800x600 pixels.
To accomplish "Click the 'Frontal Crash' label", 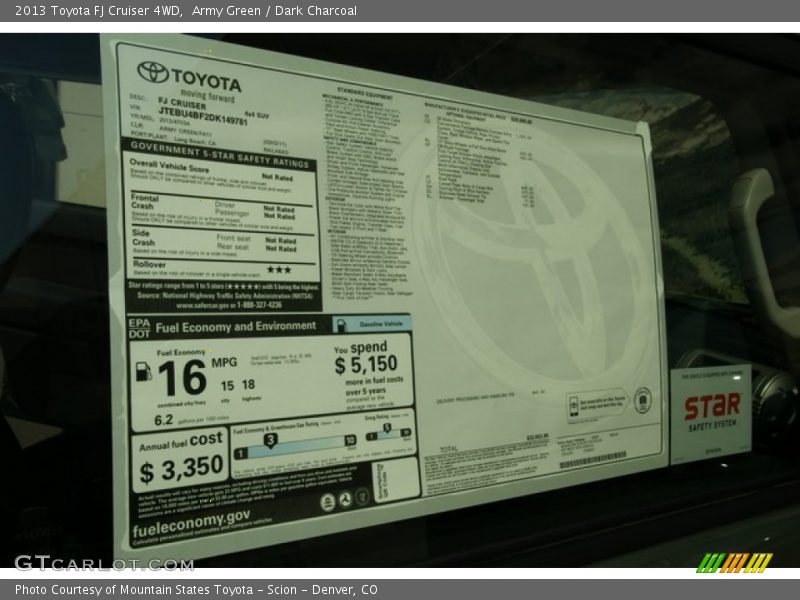I will [x=145, y=202].
